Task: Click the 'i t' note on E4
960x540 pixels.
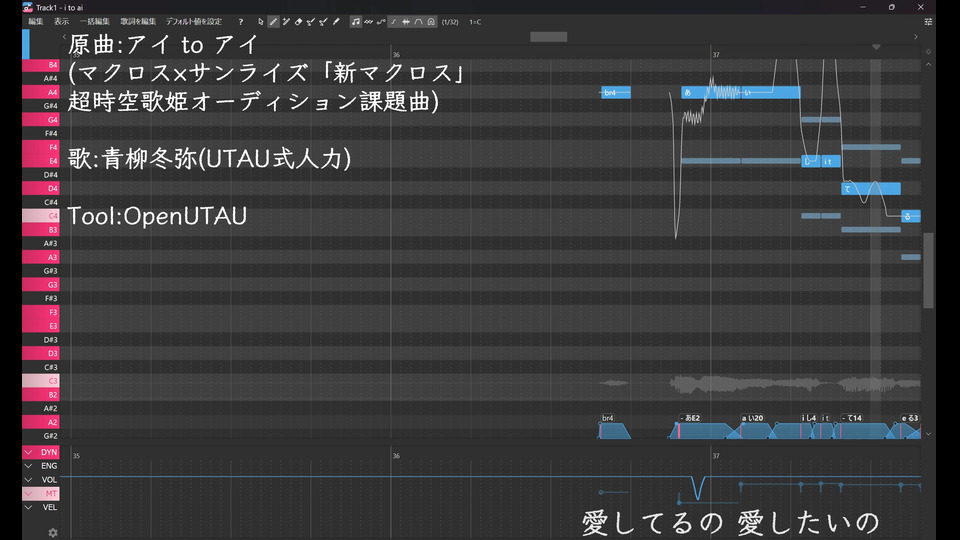Action: [830, 162]
